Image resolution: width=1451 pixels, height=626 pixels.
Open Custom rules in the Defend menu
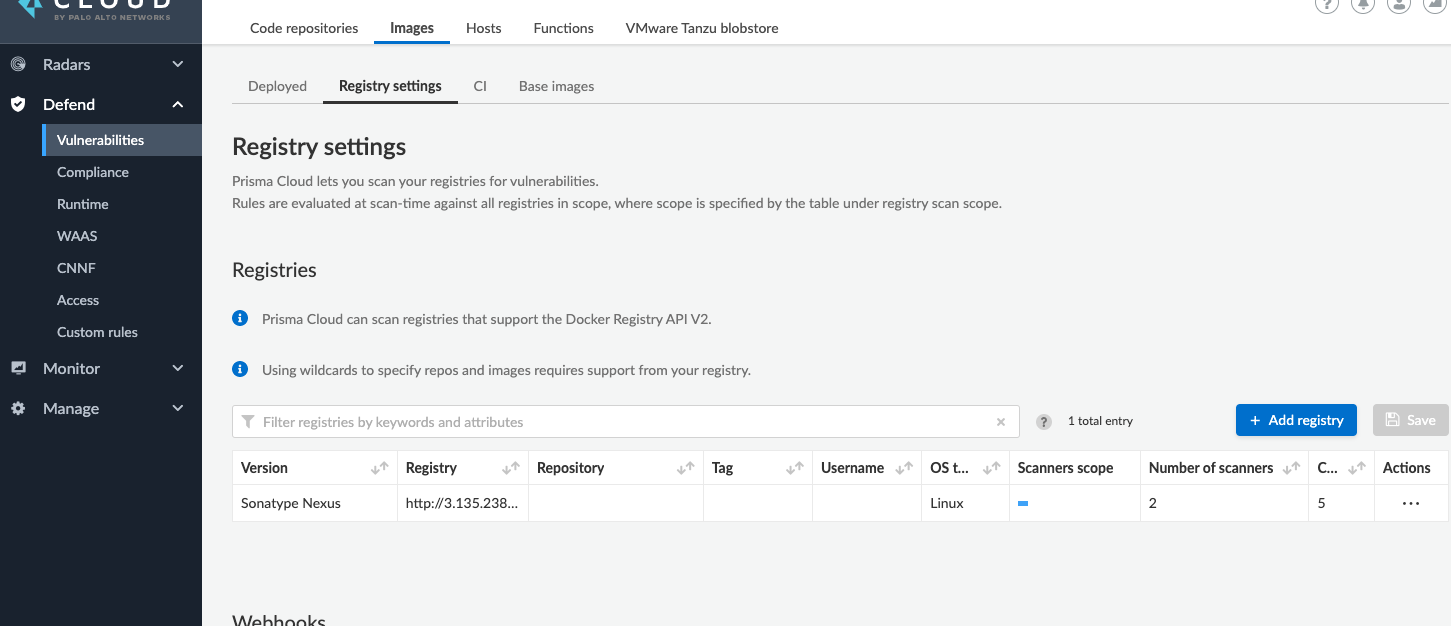pyautogui.click(x=97, y=332)
